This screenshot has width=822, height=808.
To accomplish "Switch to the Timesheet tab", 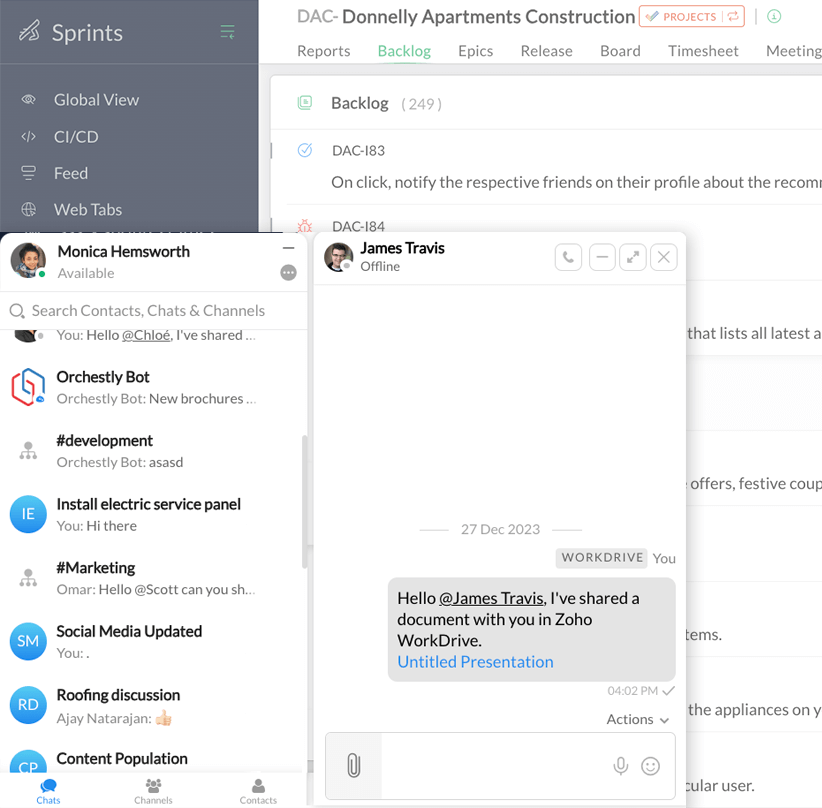I will point(703,51).
